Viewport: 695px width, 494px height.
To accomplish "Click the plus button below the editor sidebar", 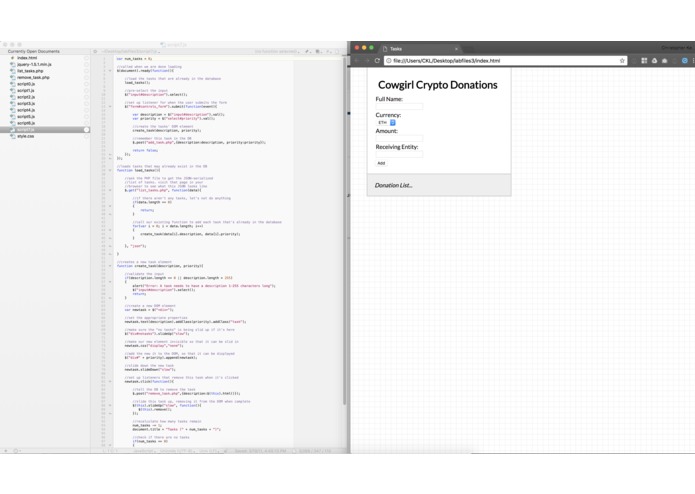I will coord(6,451).
